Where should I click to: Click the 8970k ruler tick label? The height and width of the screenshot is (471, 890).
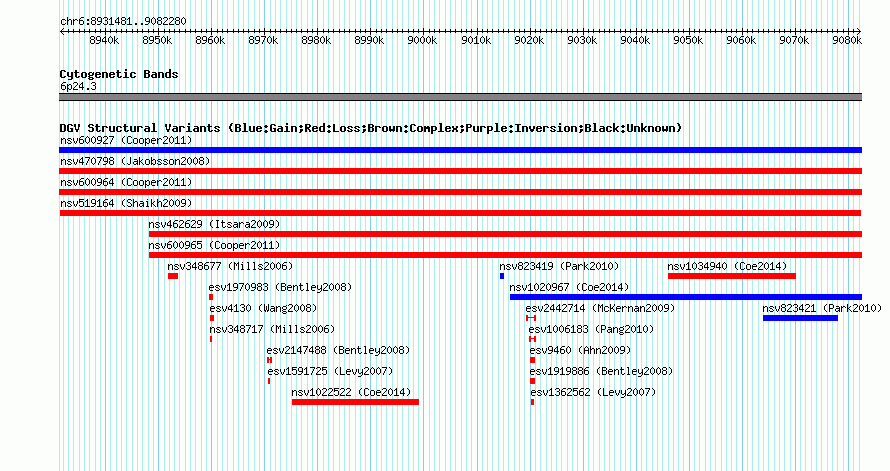click(263, 40)
